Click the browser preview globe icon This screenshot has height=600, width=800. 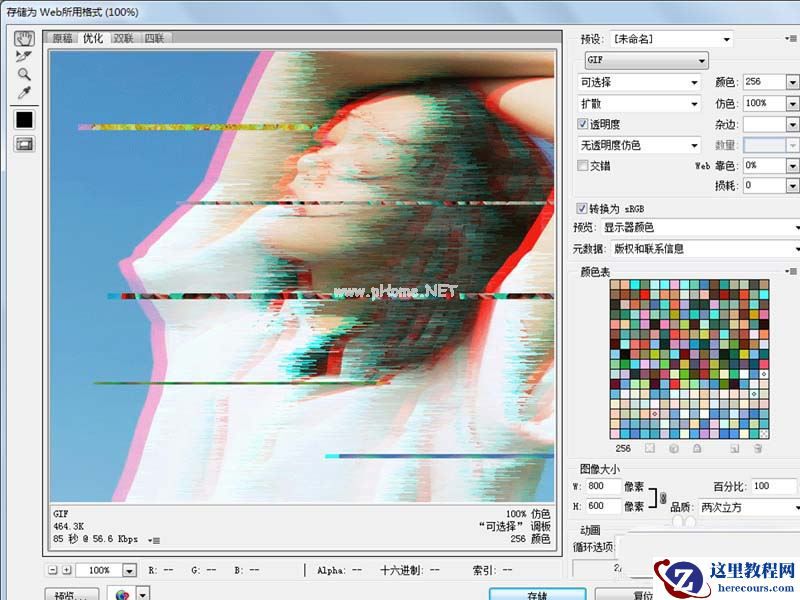pyautogui.click(x=122, y=595)
